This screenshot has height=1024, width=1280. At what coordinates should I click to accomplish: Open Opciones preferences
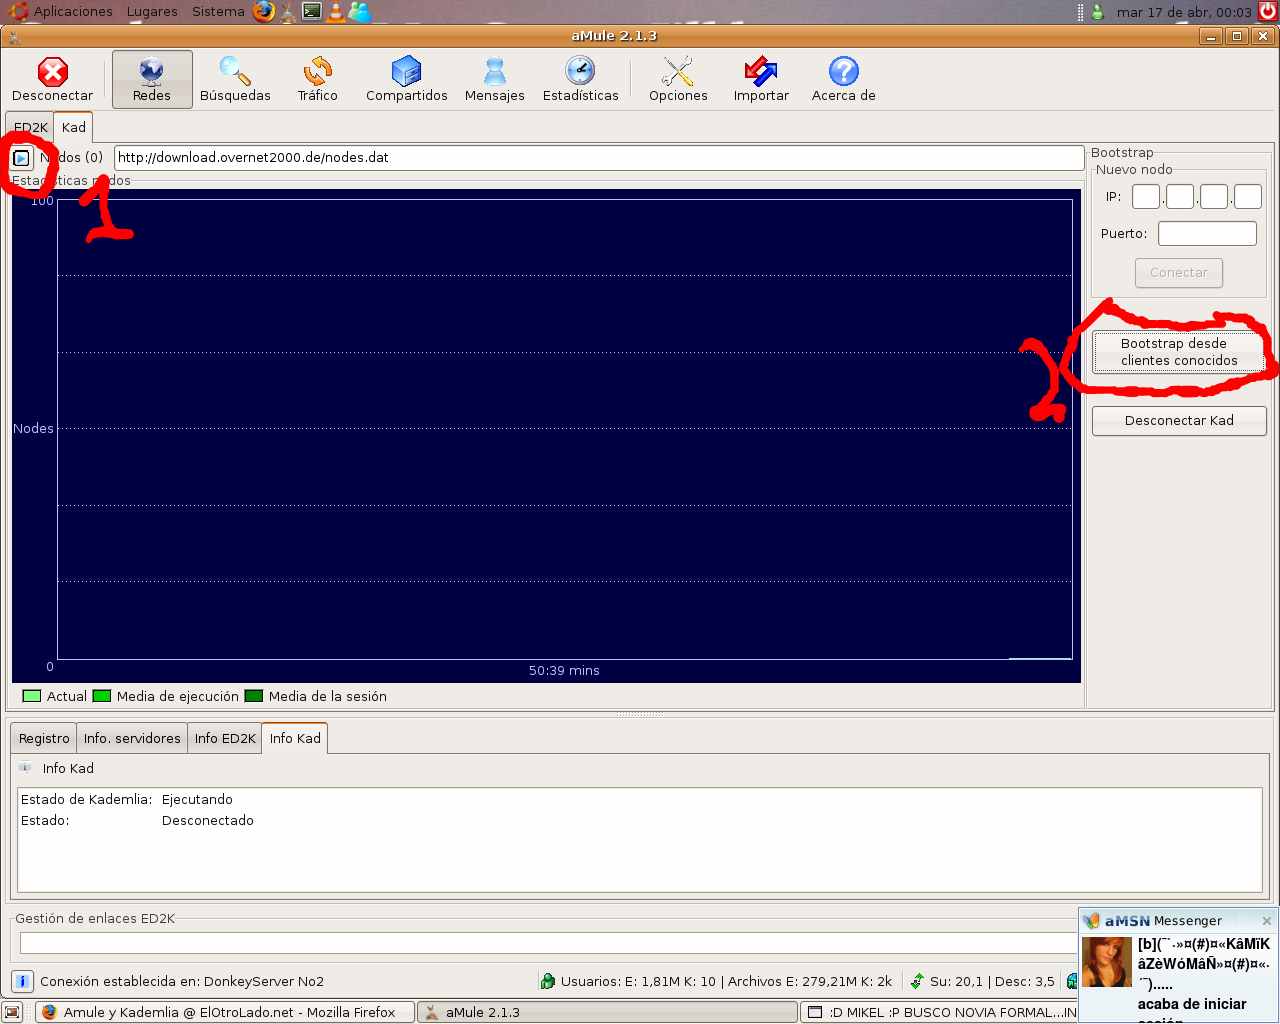[x=678, y=79]
